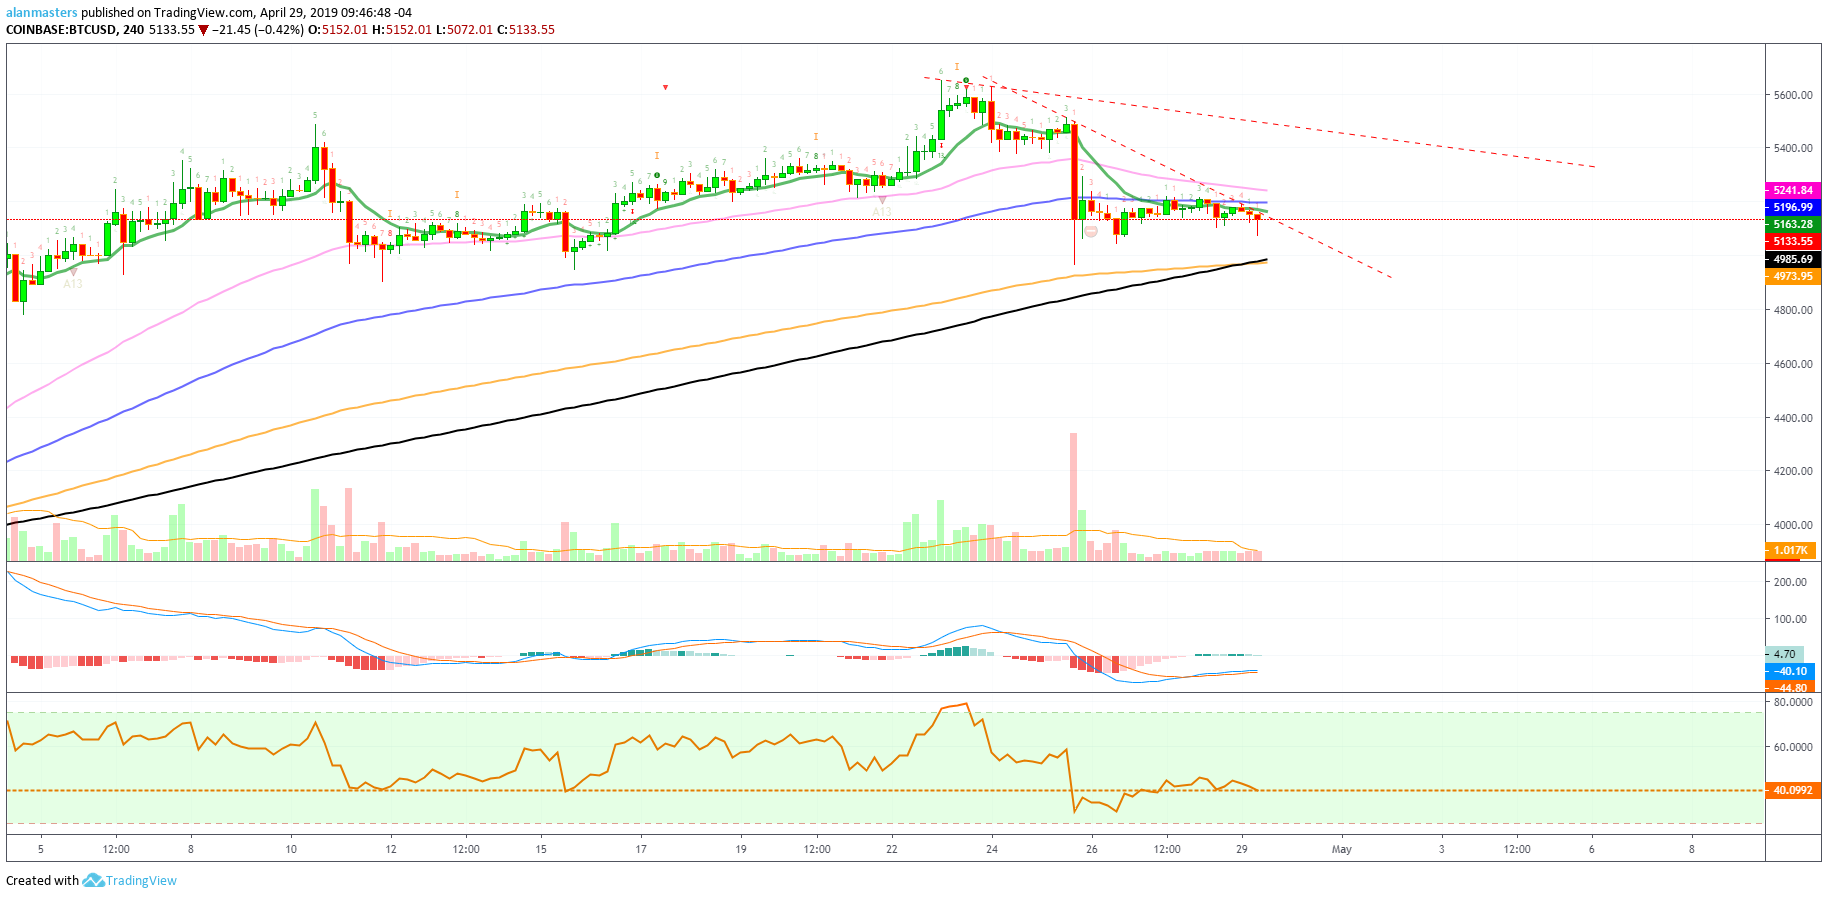
Task: Select the orange 4973.95 price tag
Action: click(x=1792, y=276)
